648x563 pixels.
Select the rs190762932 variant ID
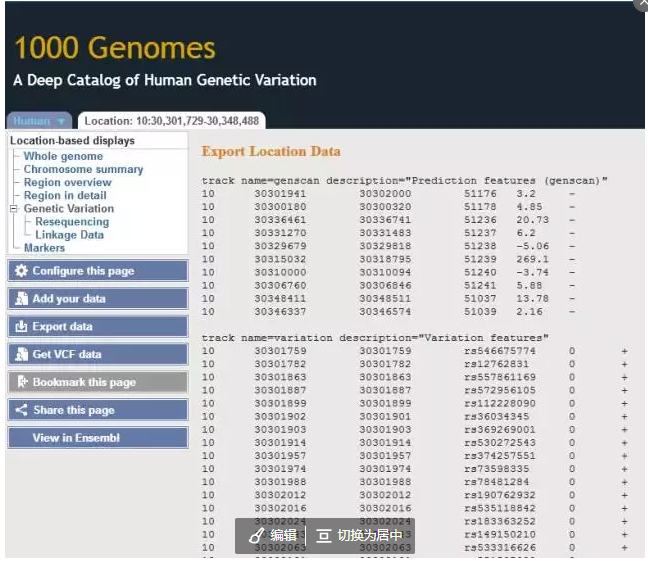(x=500, y=495)
